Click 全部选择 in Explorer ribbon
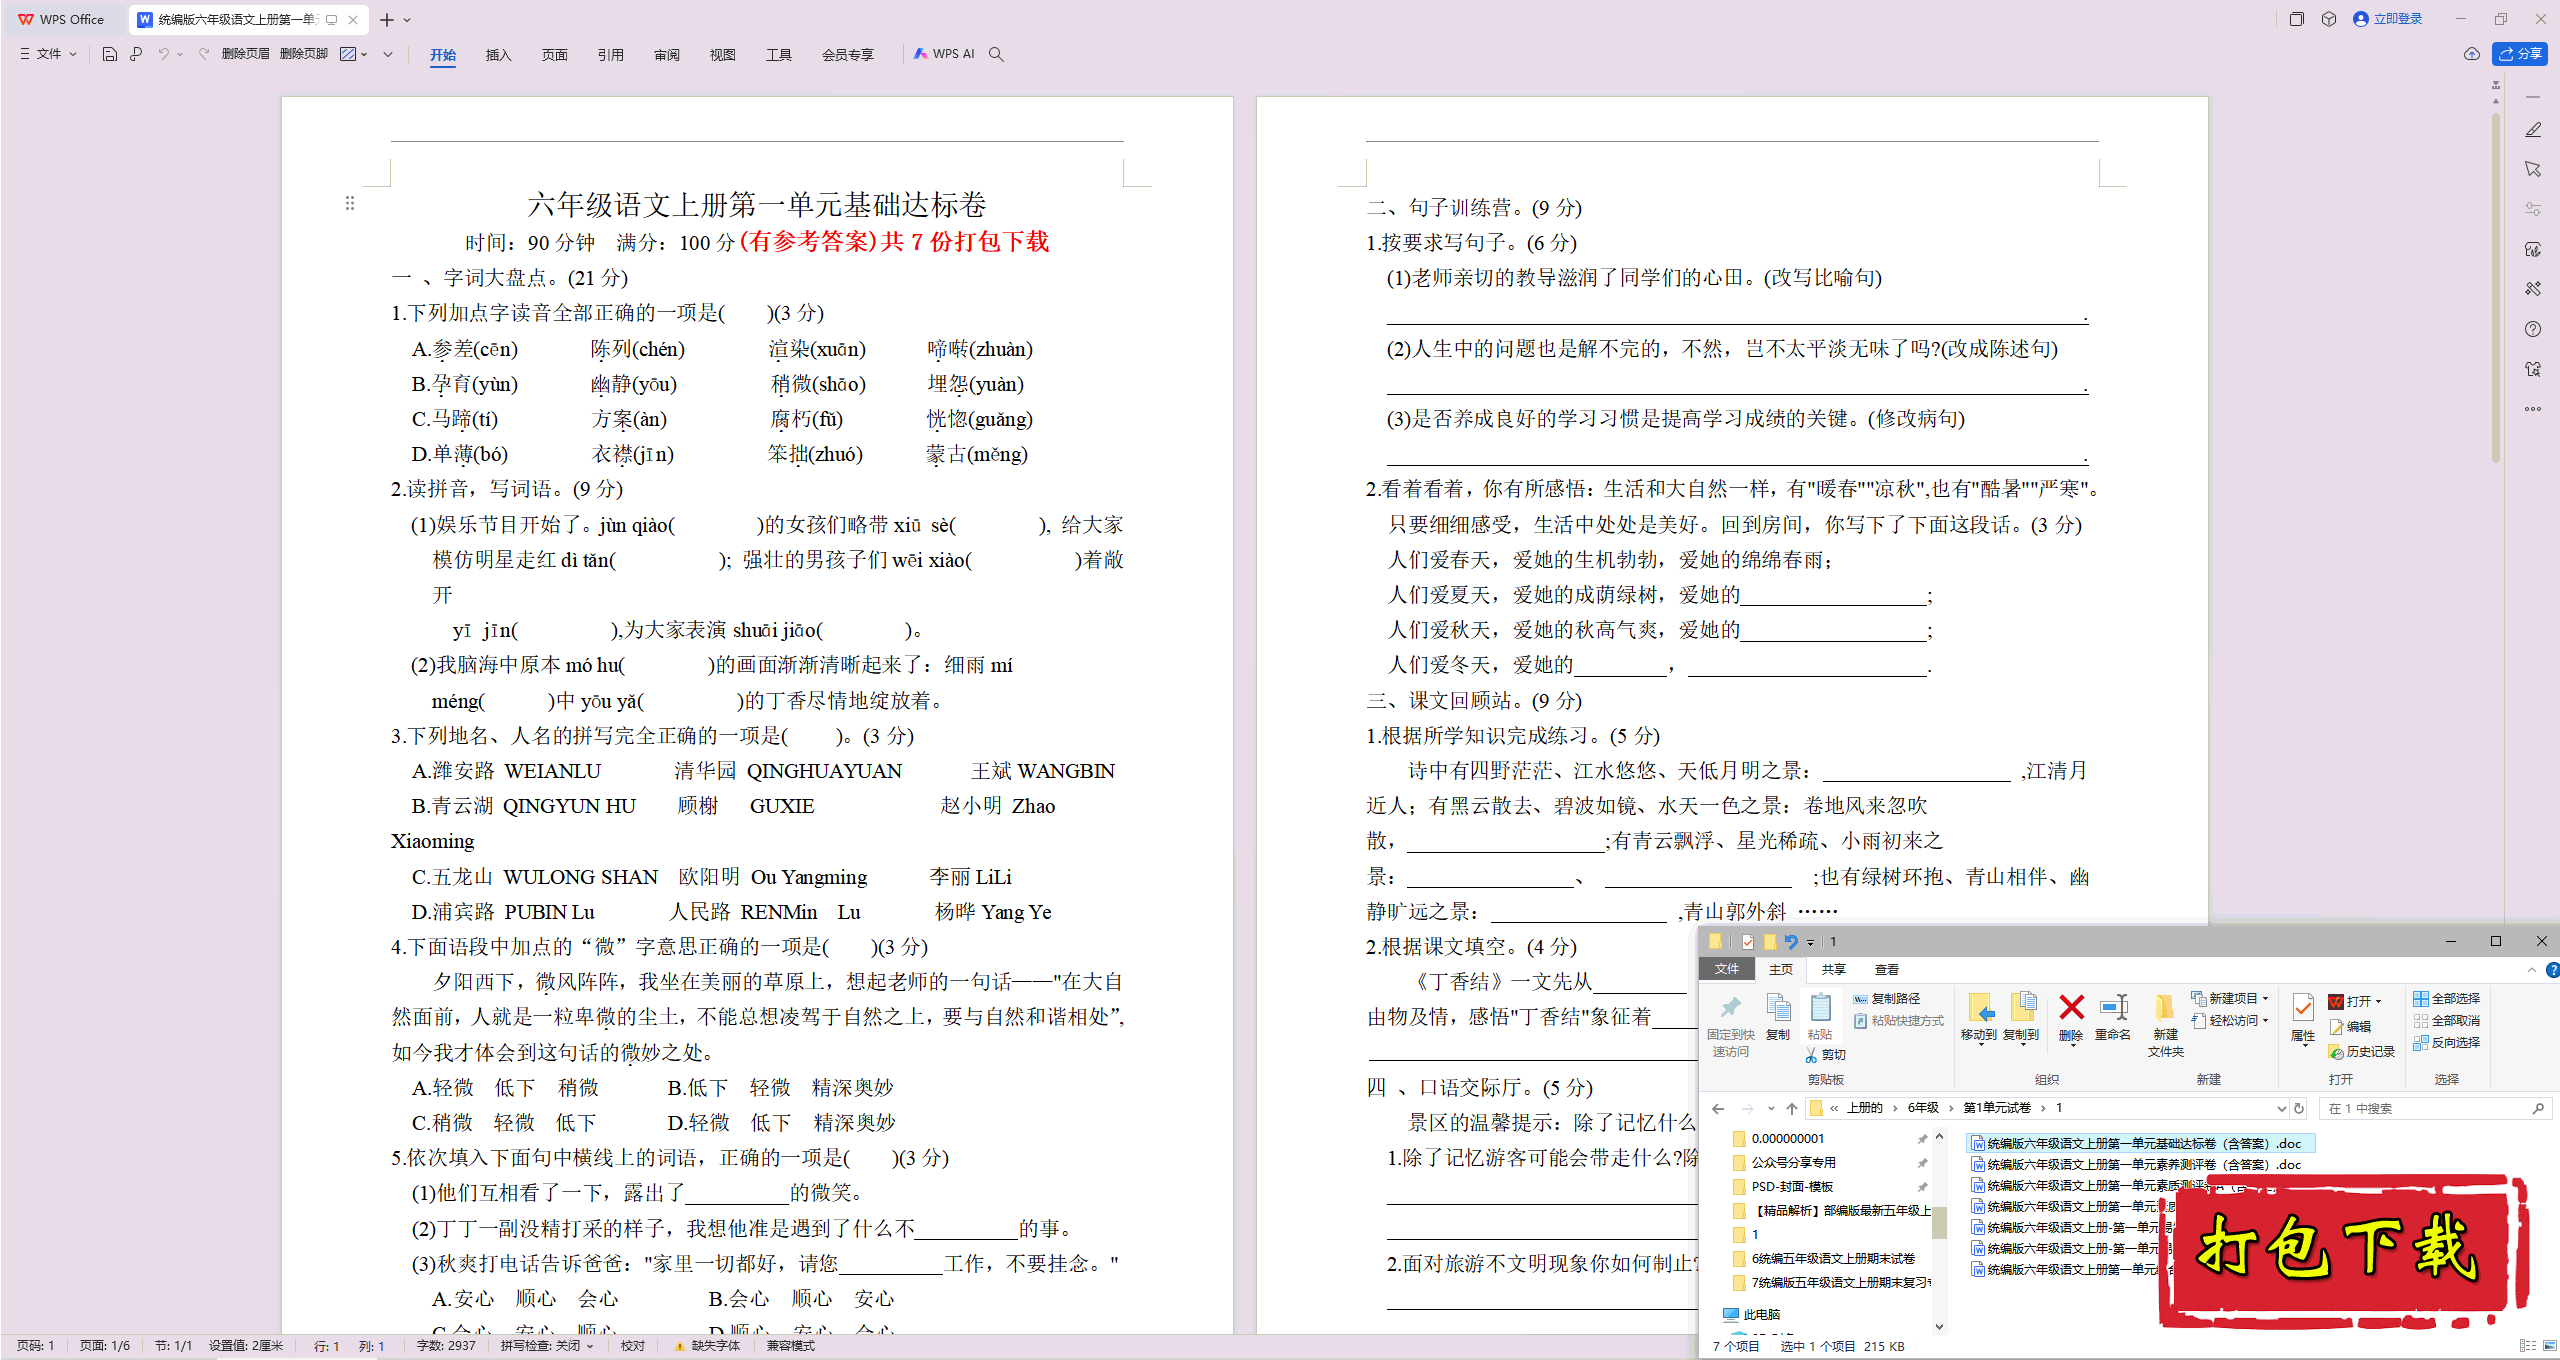 click(x=2447, y=998)
